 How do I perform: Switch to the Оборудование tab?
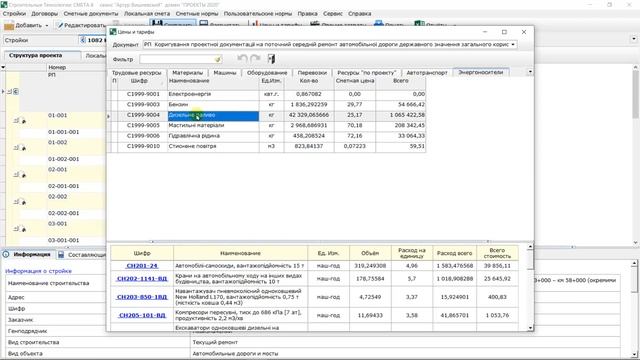tap(267, 73)
